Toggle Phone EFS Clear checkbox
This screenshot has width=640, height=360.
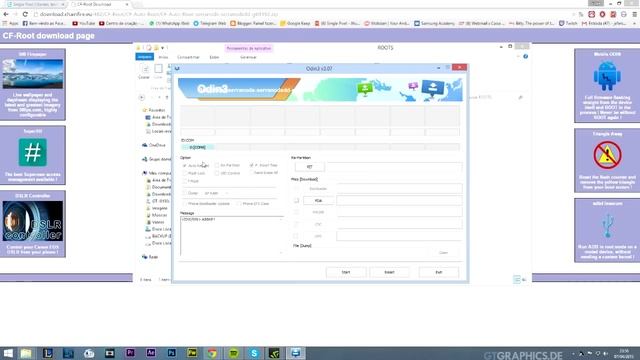click(239, 203)
